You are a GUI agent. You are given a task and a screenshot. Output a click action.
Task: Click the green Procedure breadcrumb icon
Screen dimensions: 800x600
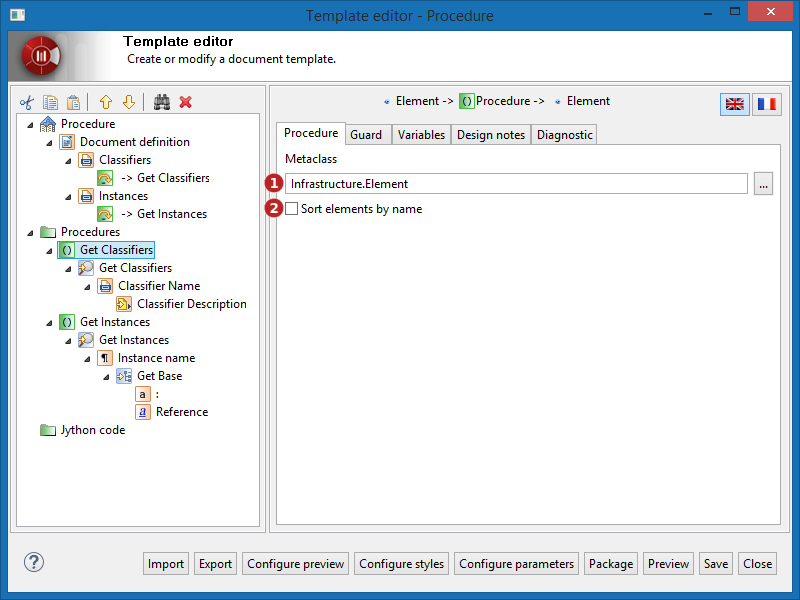(467, 101)
